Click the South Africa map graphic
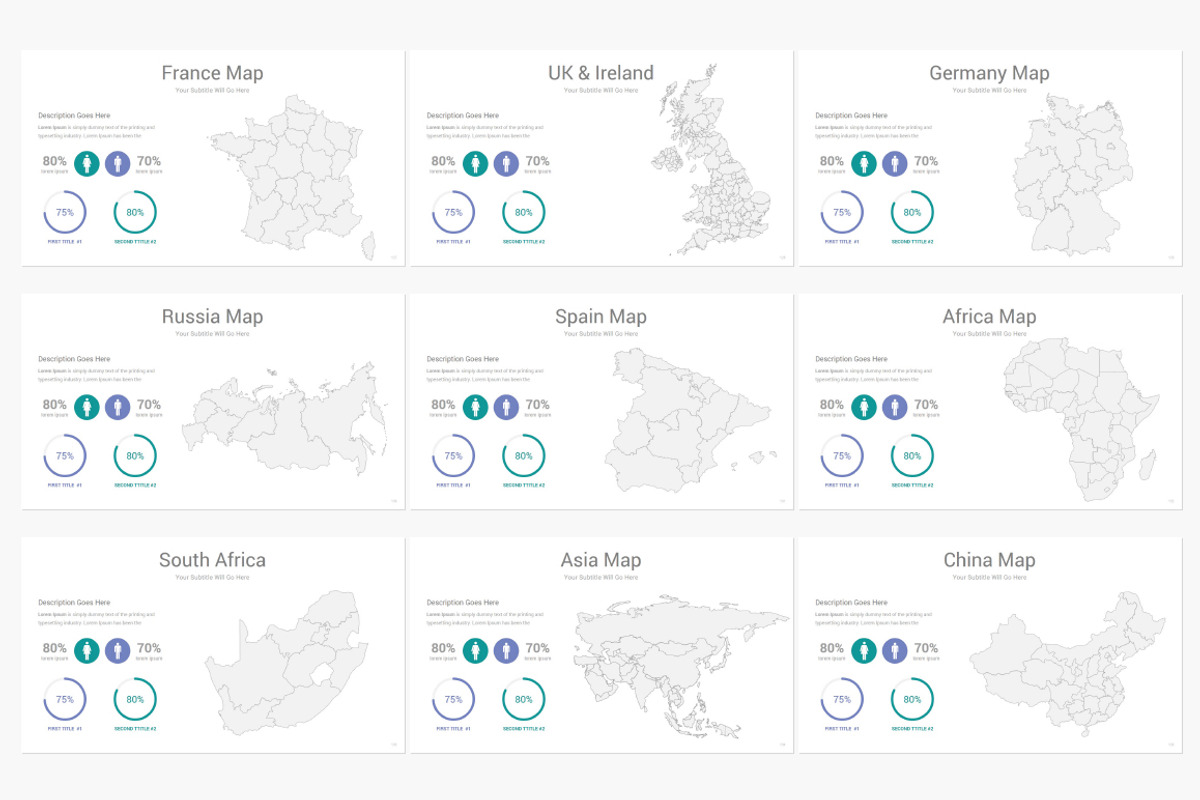 point(282,663)
